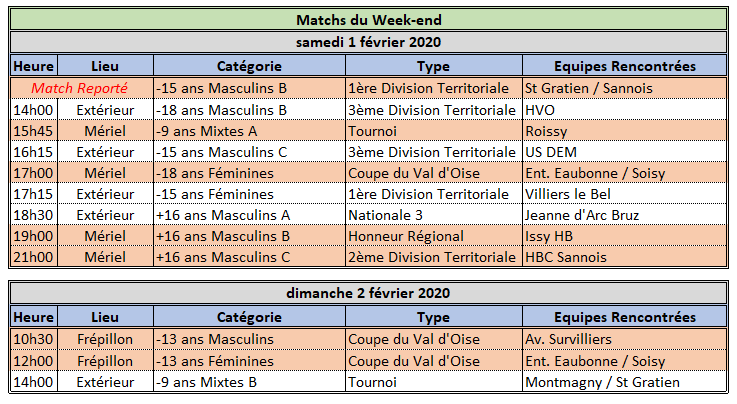Click the 15h45 time cell
Viewport: 737px width, 404px height.
pos(34,131)
